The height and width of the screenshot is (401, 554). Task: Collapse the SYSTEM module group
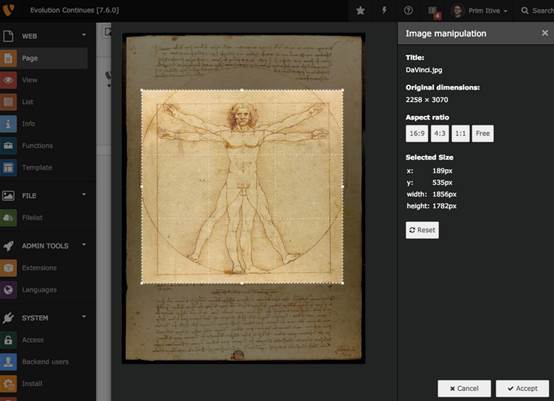coord(84,317)
